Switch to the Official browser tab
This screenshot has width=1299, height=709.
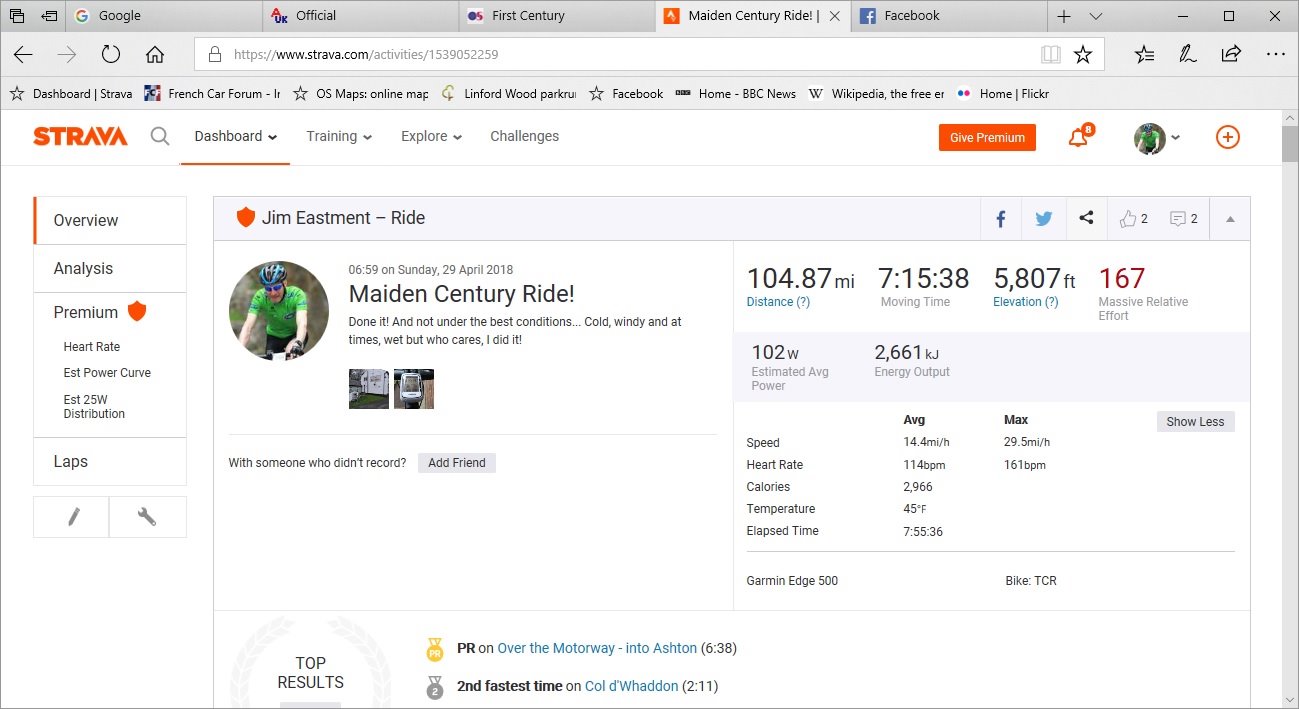(x=359, y=16)
